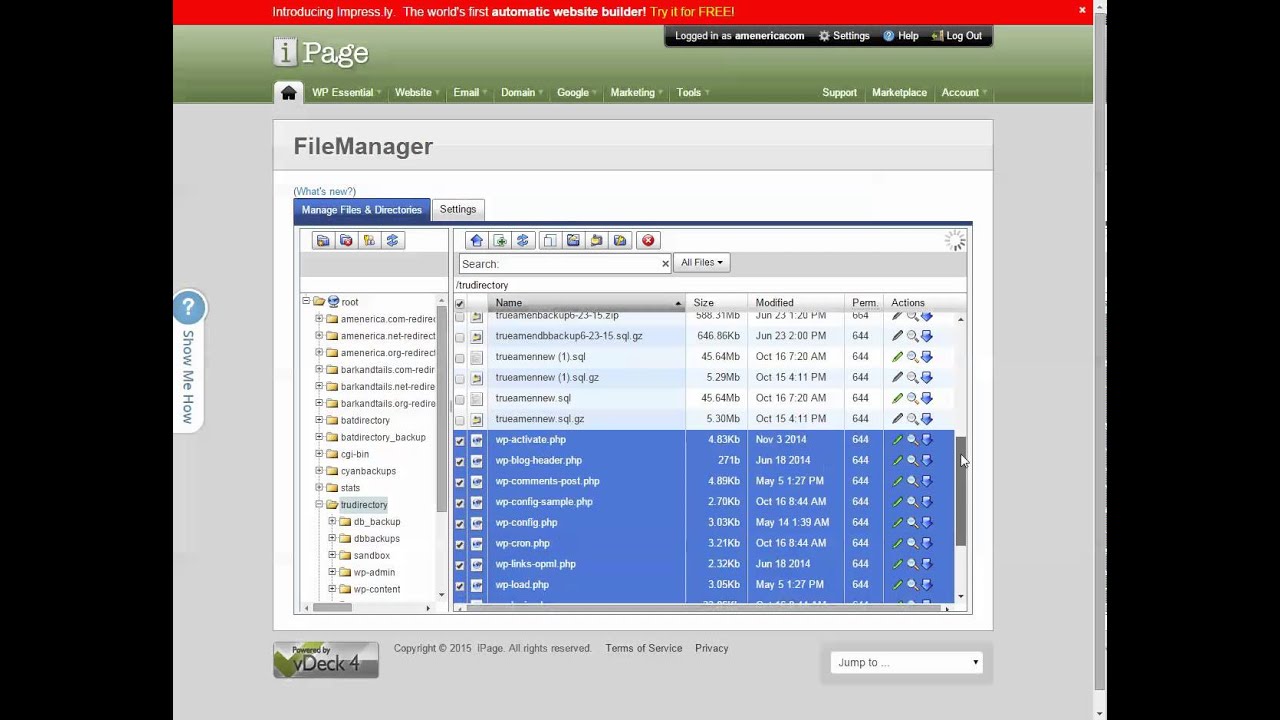
Task: Click the add new file icon in the file toolbar
Action: click(500, 241)
